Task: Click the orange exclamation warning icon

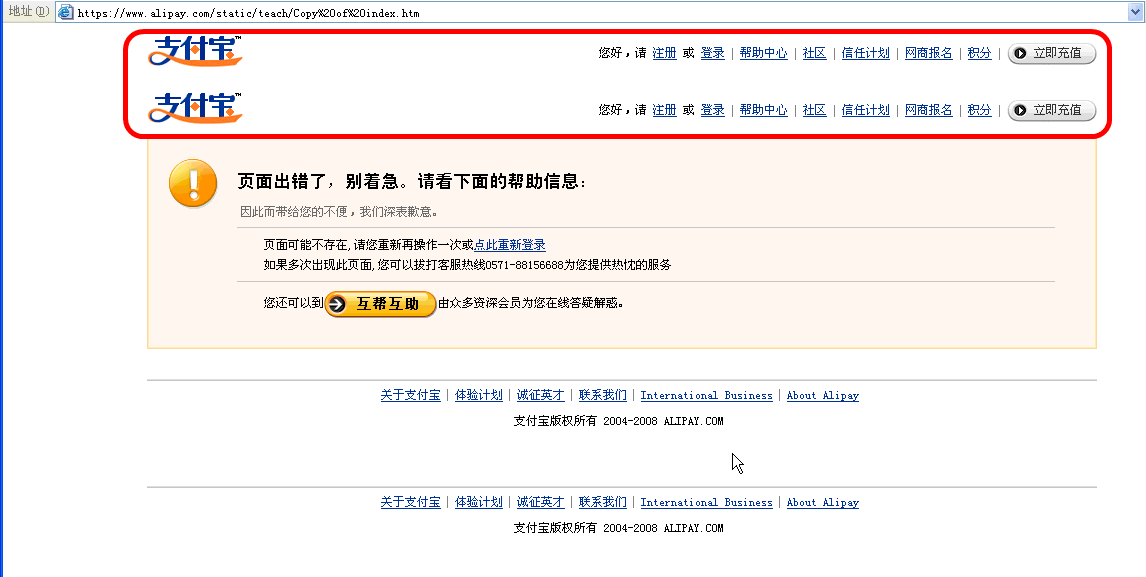Action: (193, 184)
